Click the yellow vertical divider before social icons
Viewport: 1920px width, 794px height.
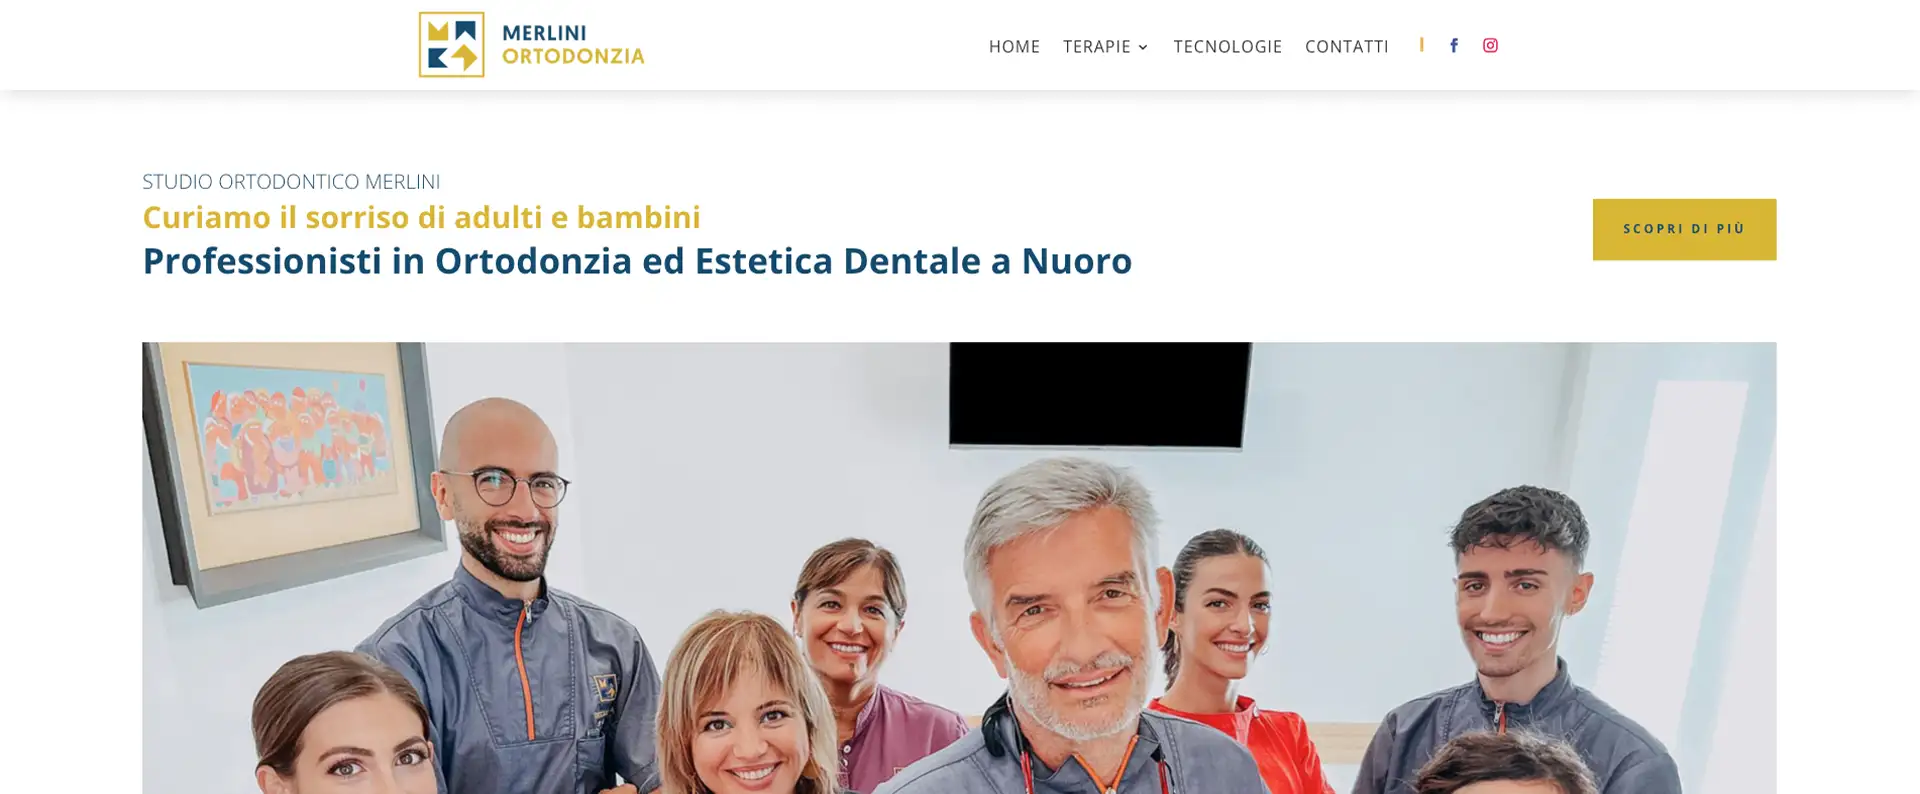[x=1421, y=45]
